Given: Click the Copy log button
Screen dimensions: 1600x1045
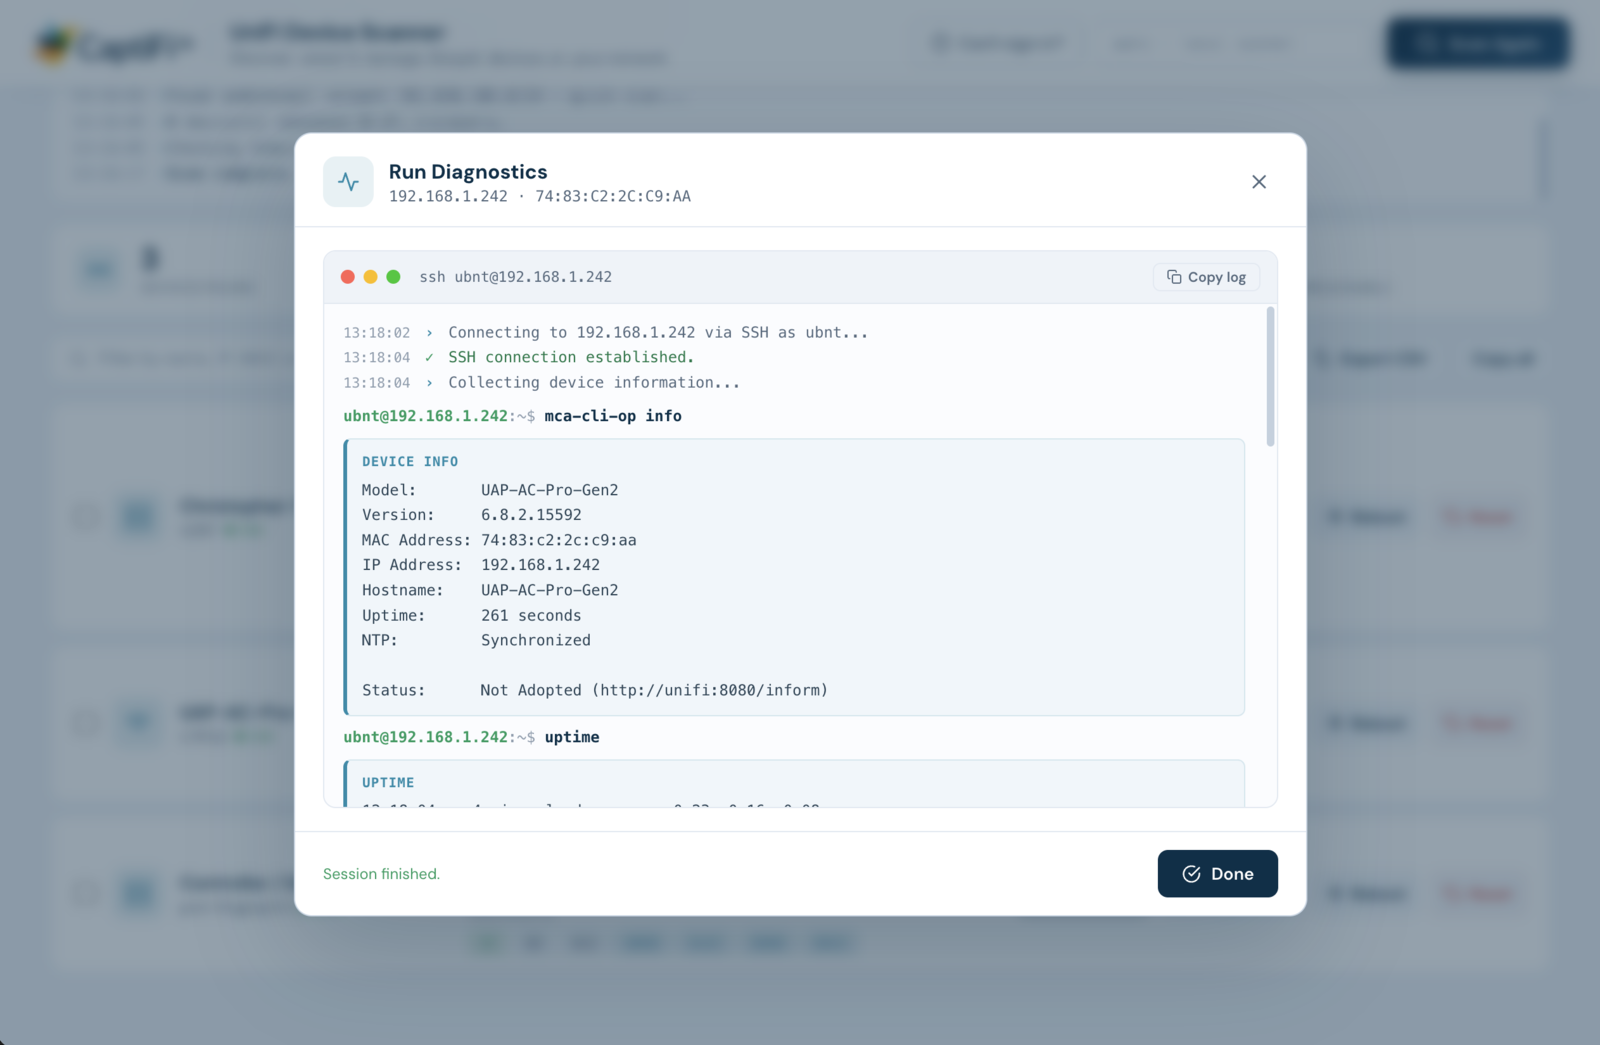Looking at the screenshot, I should pos(1207,277).
